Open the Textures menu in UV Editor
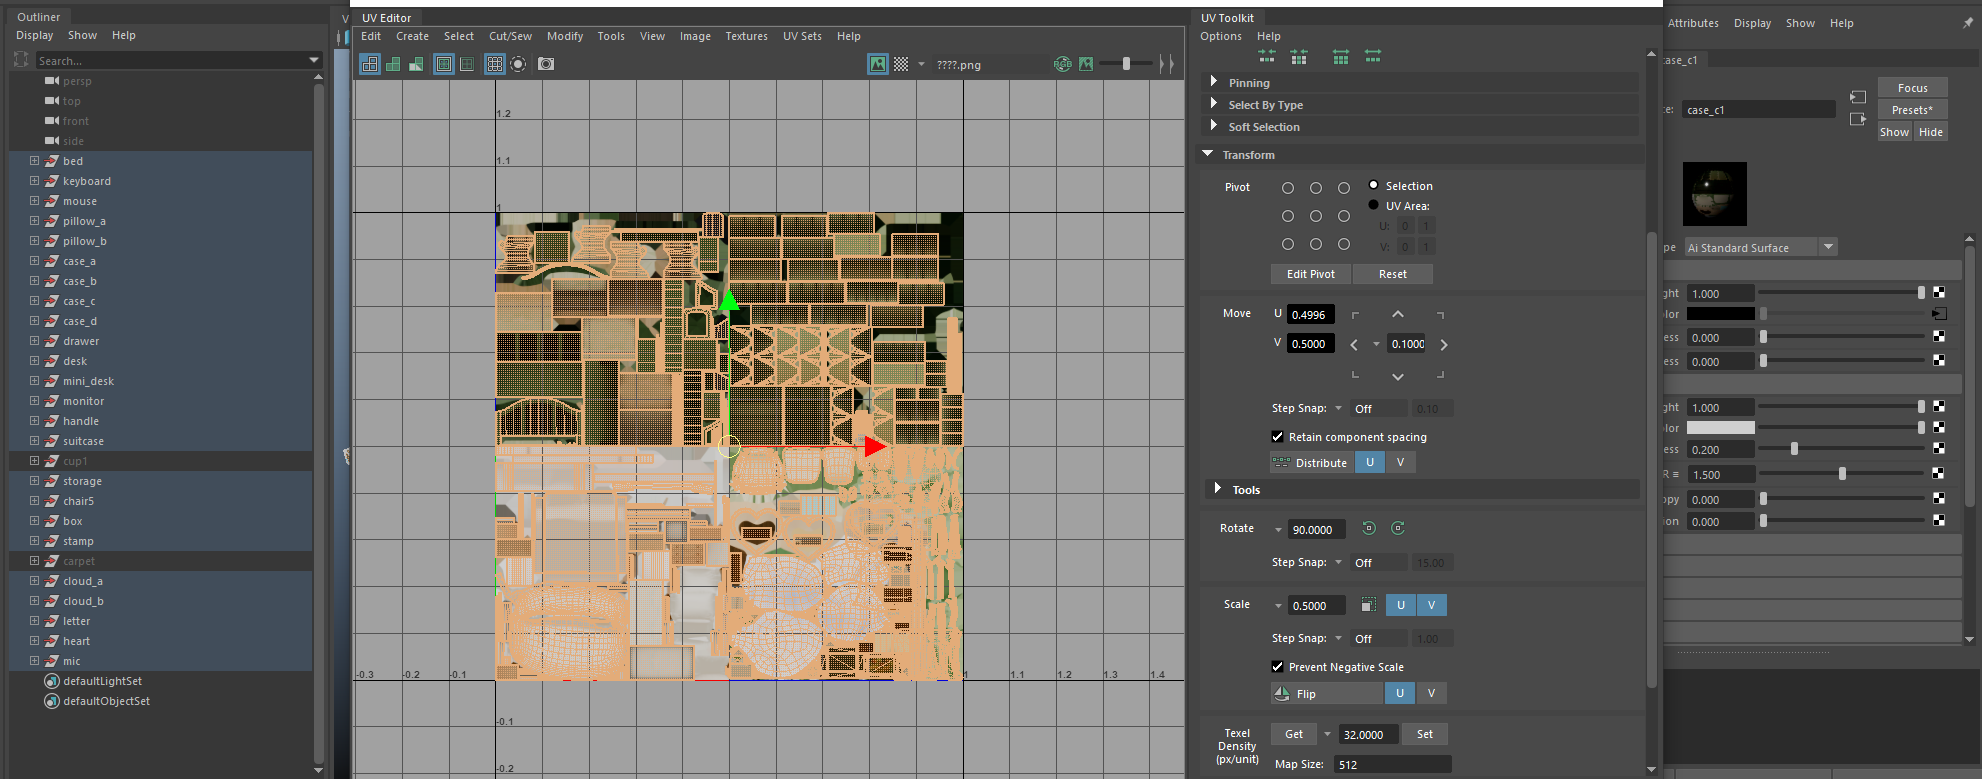This screenshot has height=779, width=1982. point(746,36)
